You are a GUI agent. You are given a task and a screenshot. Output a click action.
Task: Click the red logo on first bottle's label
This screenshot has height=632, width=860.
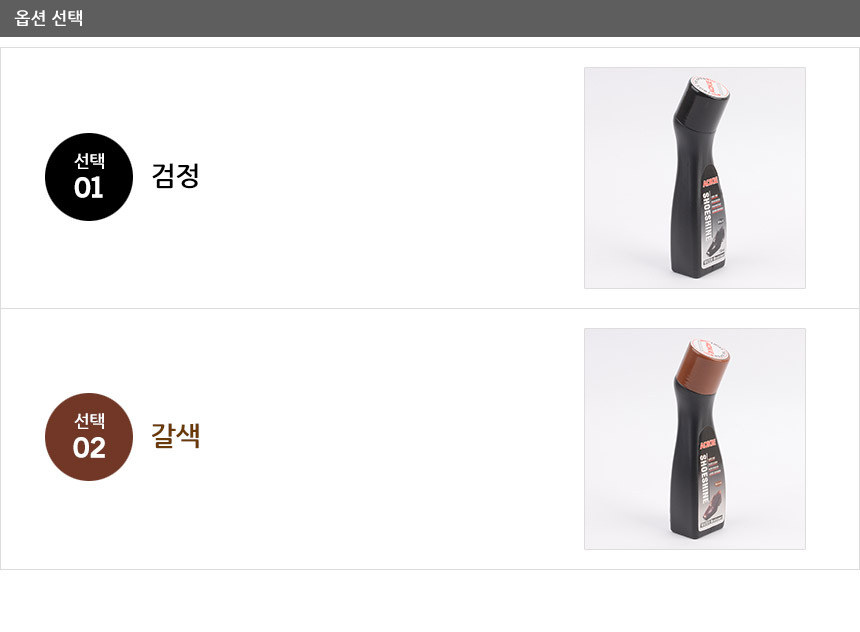point(710,183)
